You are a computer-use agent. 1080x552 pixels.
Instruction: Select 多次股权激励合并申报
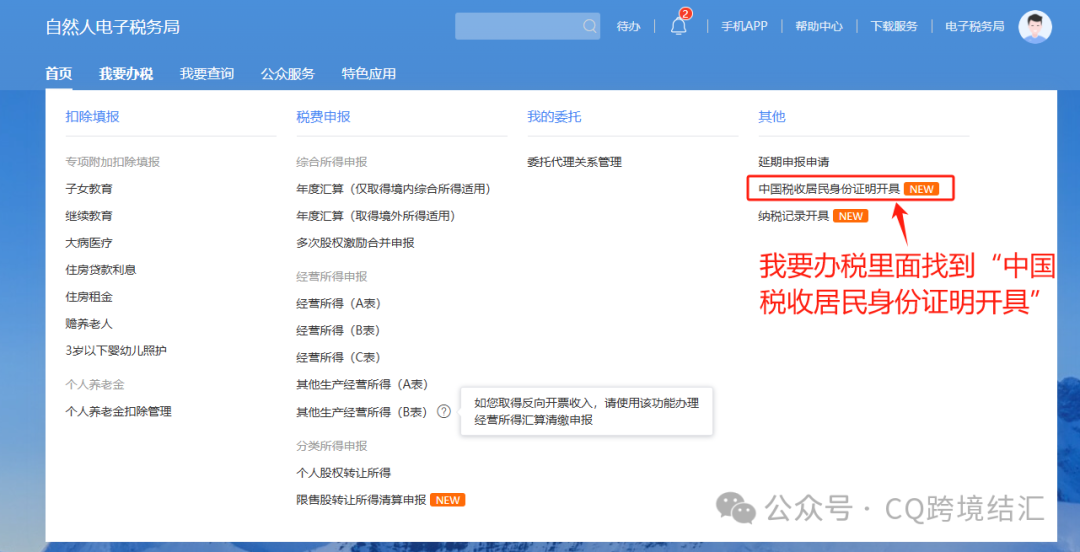[355, 243]
